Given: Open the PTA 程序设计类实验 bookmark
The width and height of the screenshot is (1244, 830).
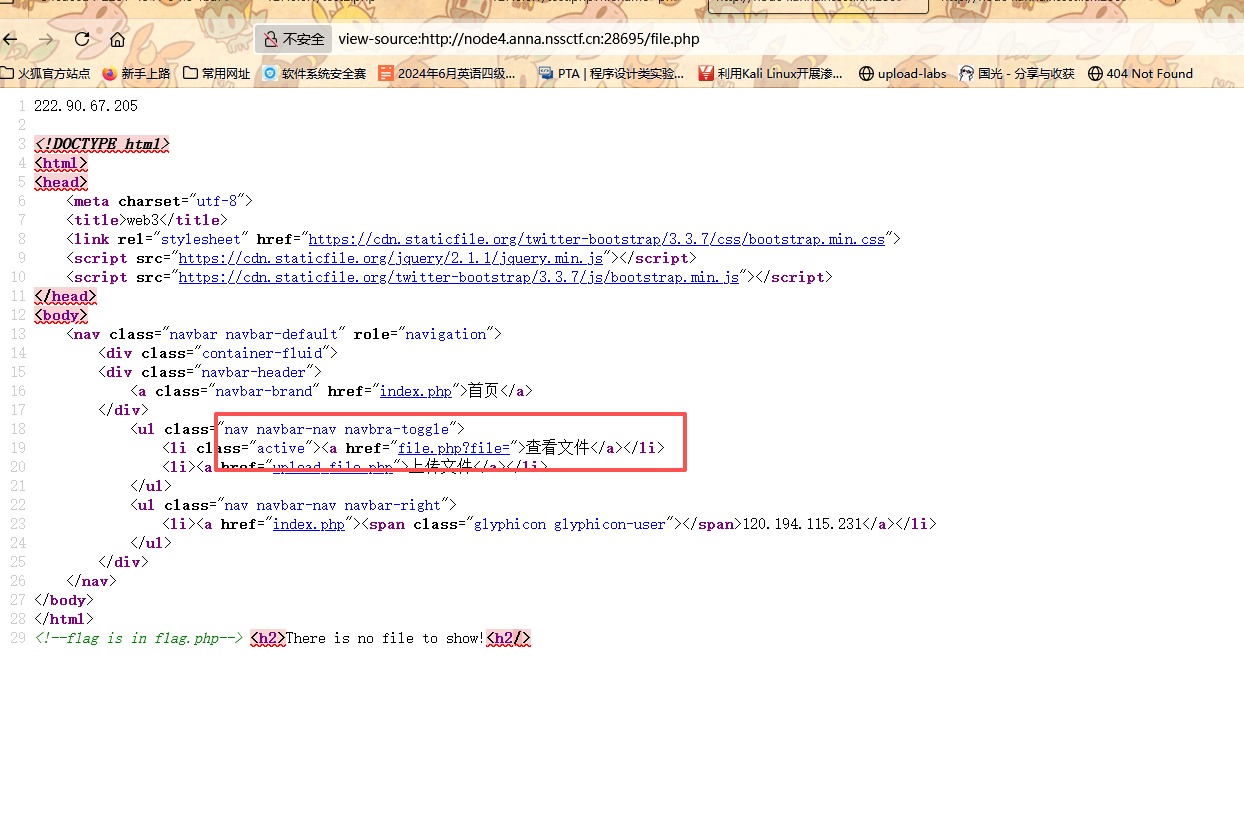Looking at the screenshot, I should pyautogui.click(x=611, y=73).
